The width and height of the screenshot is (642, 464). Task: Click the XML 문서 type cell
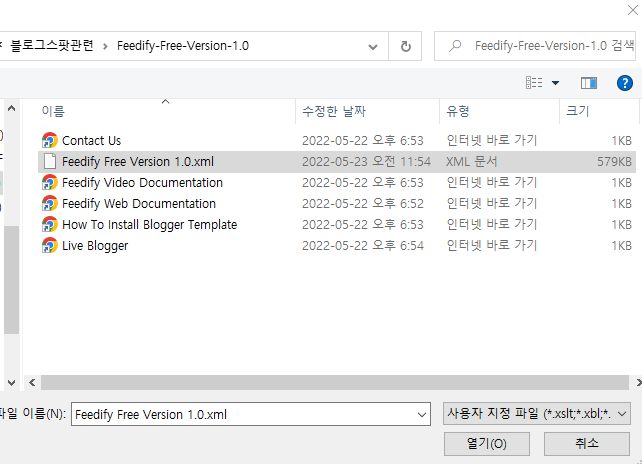tap(471, 161)
